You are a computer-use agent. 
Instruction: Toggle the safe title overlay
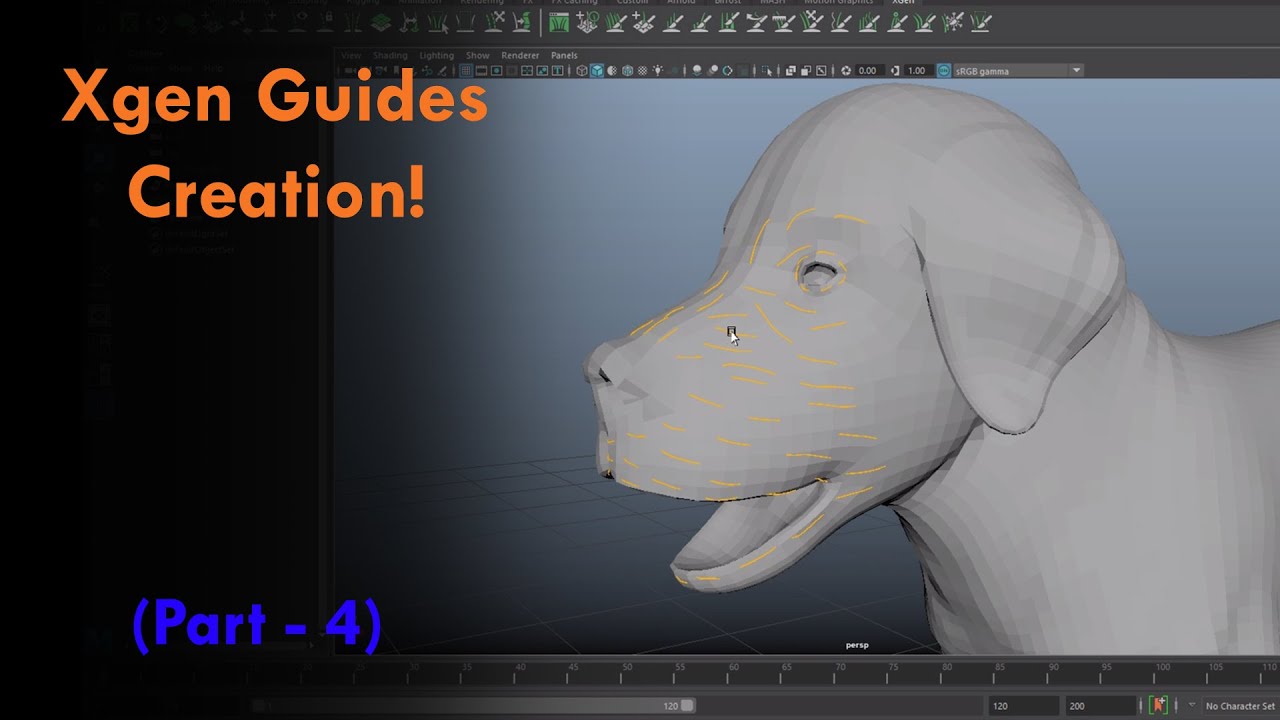coord(557,71)
